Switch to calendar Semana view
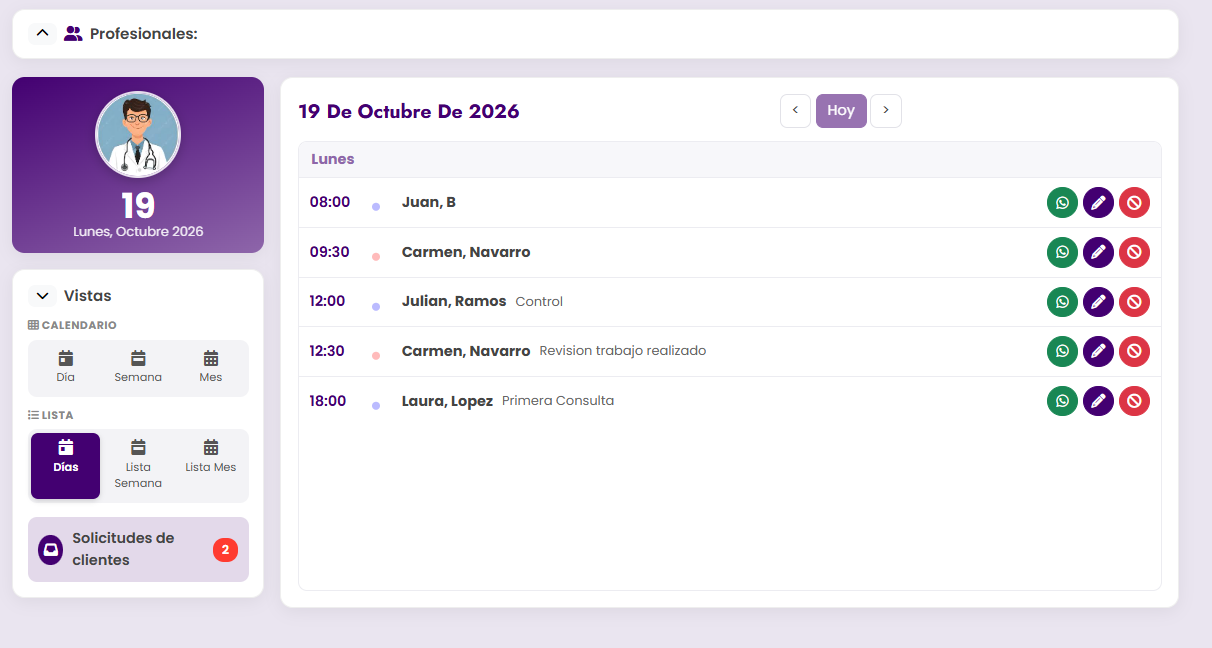This screenshot has height=648, width=1212. coord(138,367)
